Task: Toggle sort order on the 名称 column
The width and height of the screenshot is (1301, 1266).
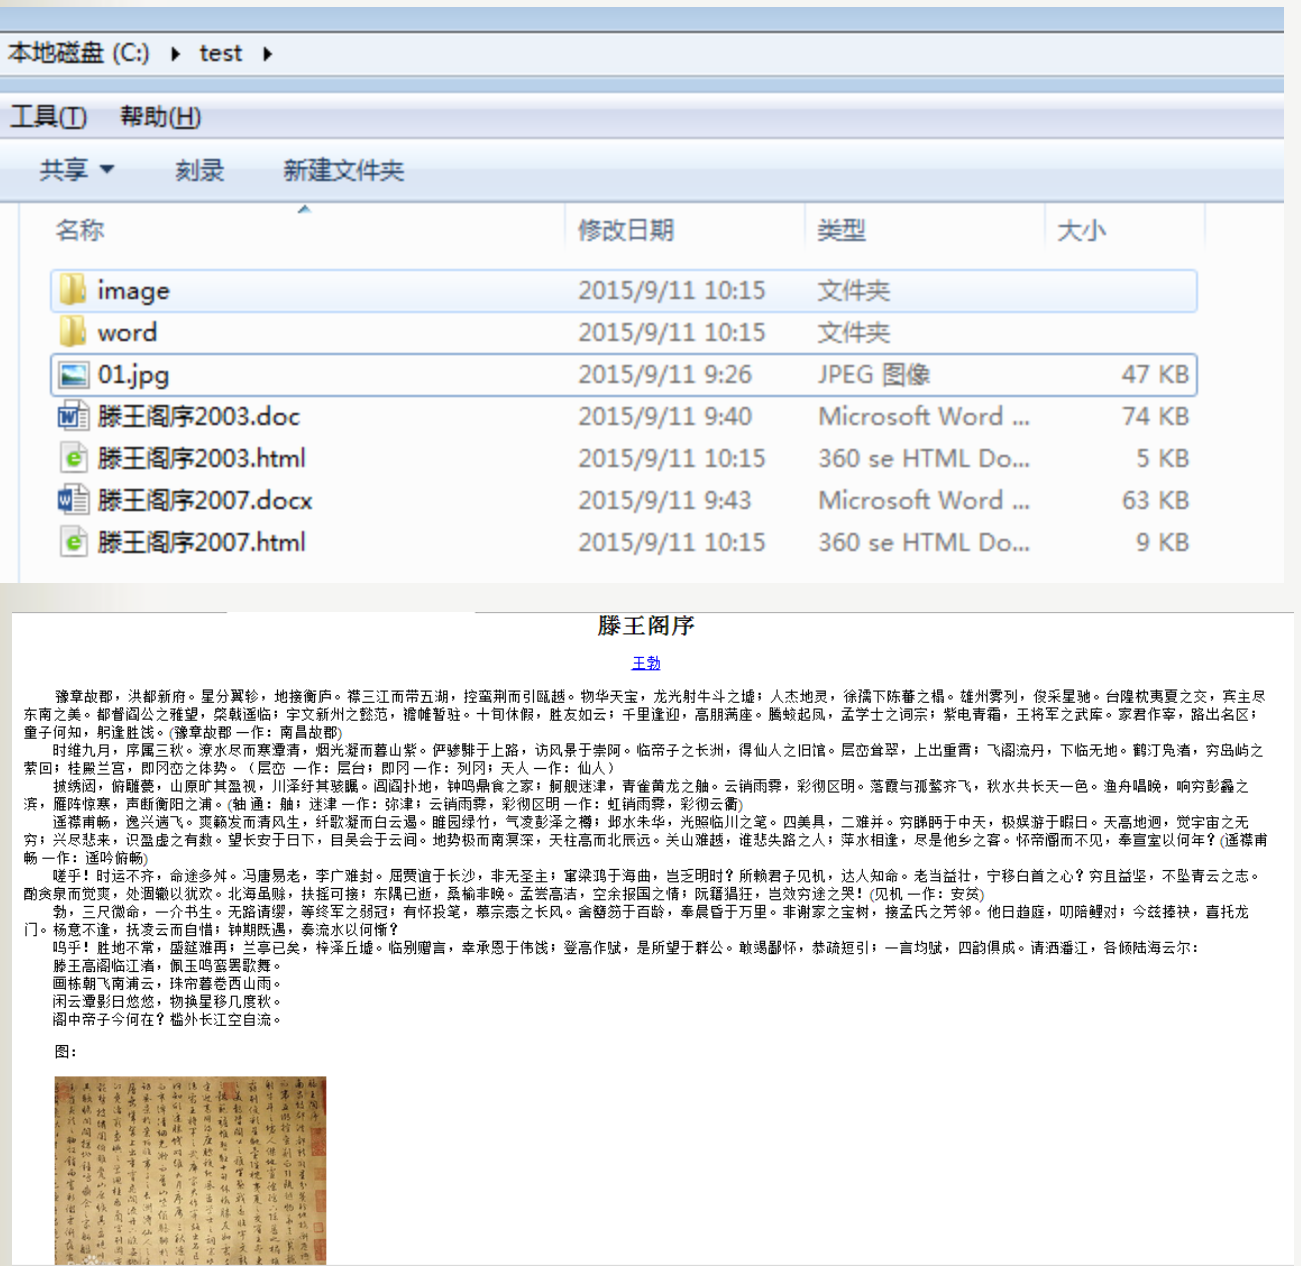Action: tap(80, 230)
